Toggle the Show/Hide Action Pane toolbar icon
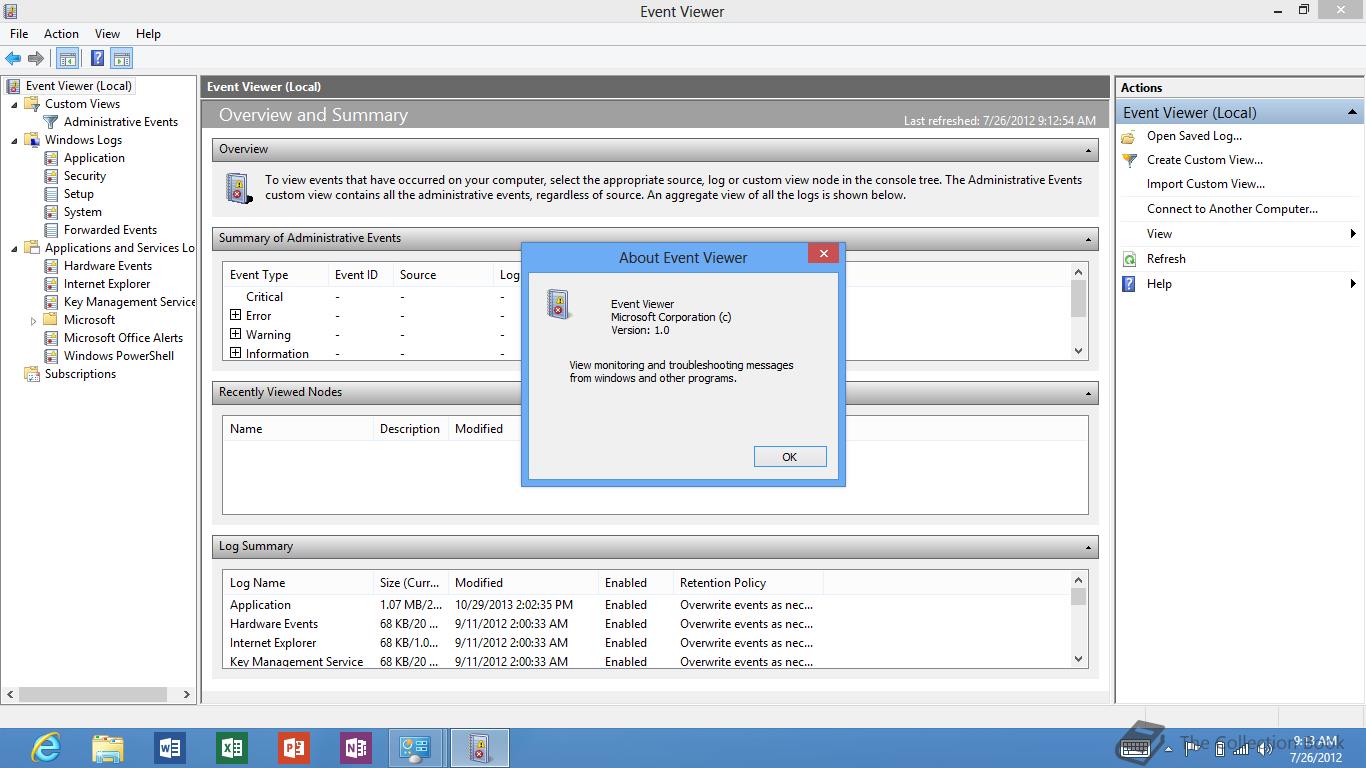The width and height of the screenshot is (1366, 768). click(x=121, y=59)
